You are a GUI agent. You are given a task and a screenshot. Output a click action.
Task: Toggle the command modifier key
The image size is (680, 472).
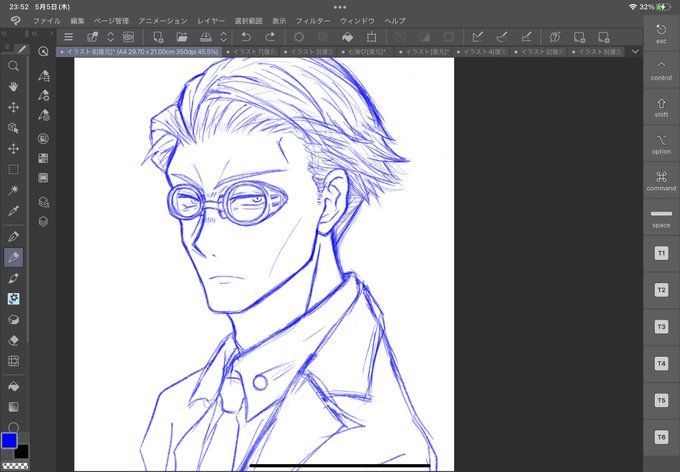(x=661, y=181)
